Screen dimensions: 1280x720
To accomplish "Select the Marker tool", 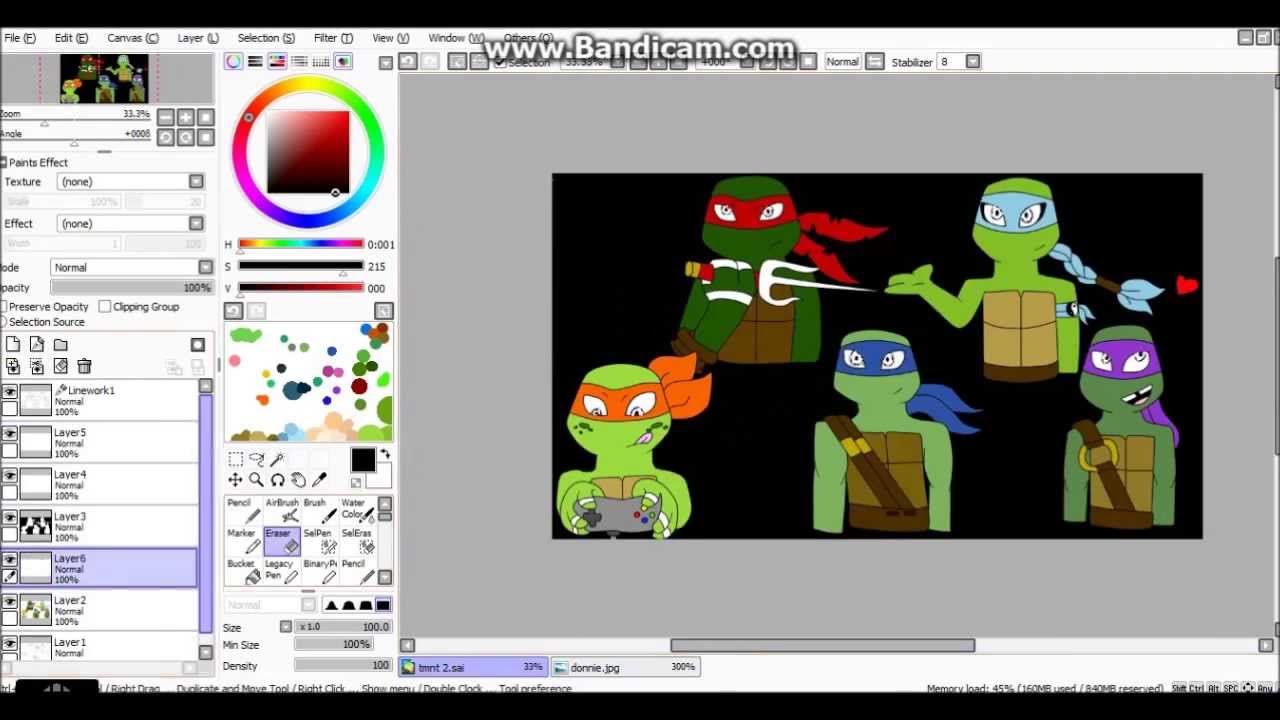I will [245, 541].
